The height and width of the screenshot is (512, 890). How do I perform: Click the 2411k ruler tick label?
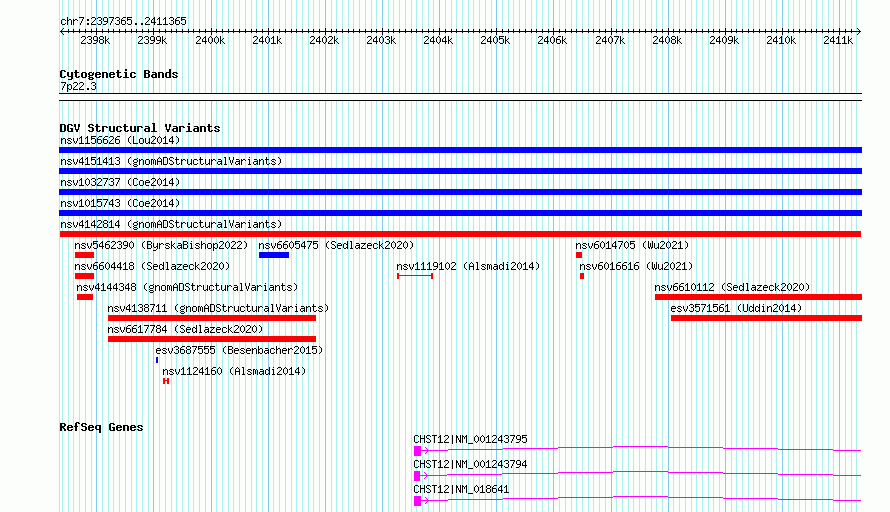838,40
